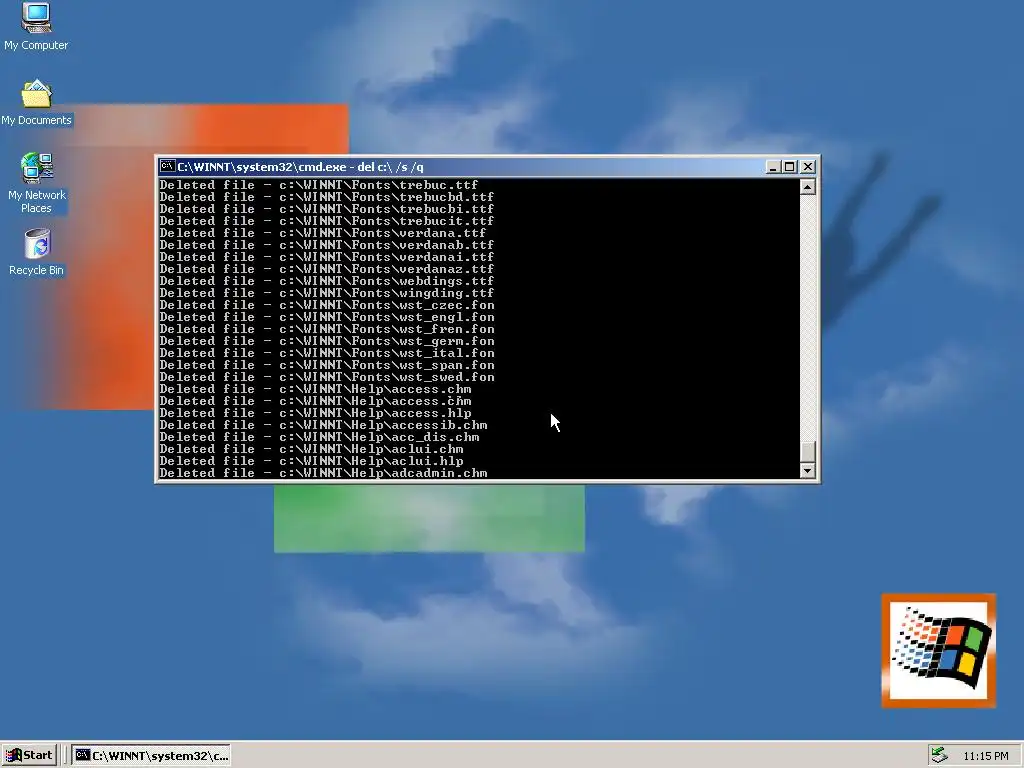
Task: Click the Start button
Action: coord(29,755)
